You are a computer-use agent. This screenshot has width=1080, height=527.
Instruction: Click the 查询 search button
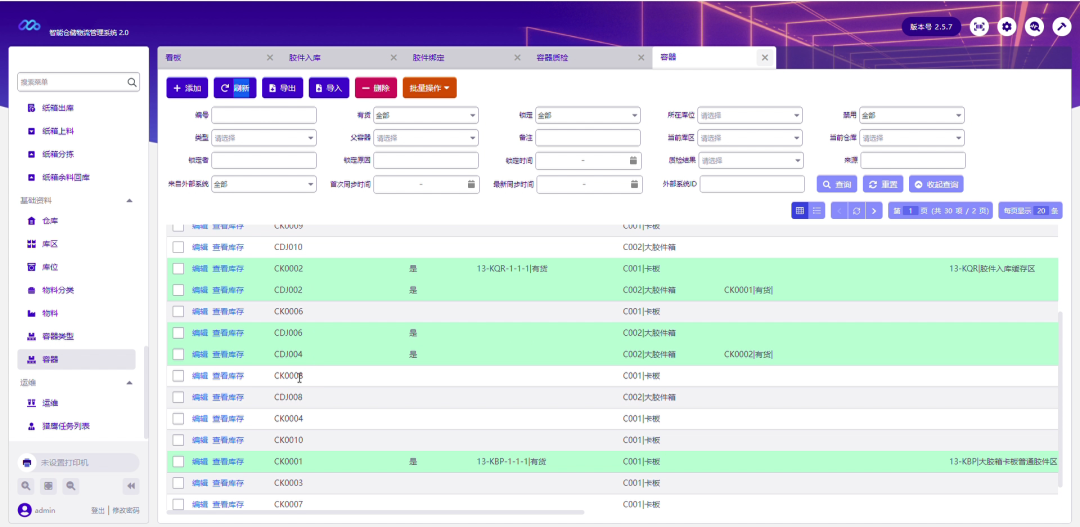[x=837, y=184]
